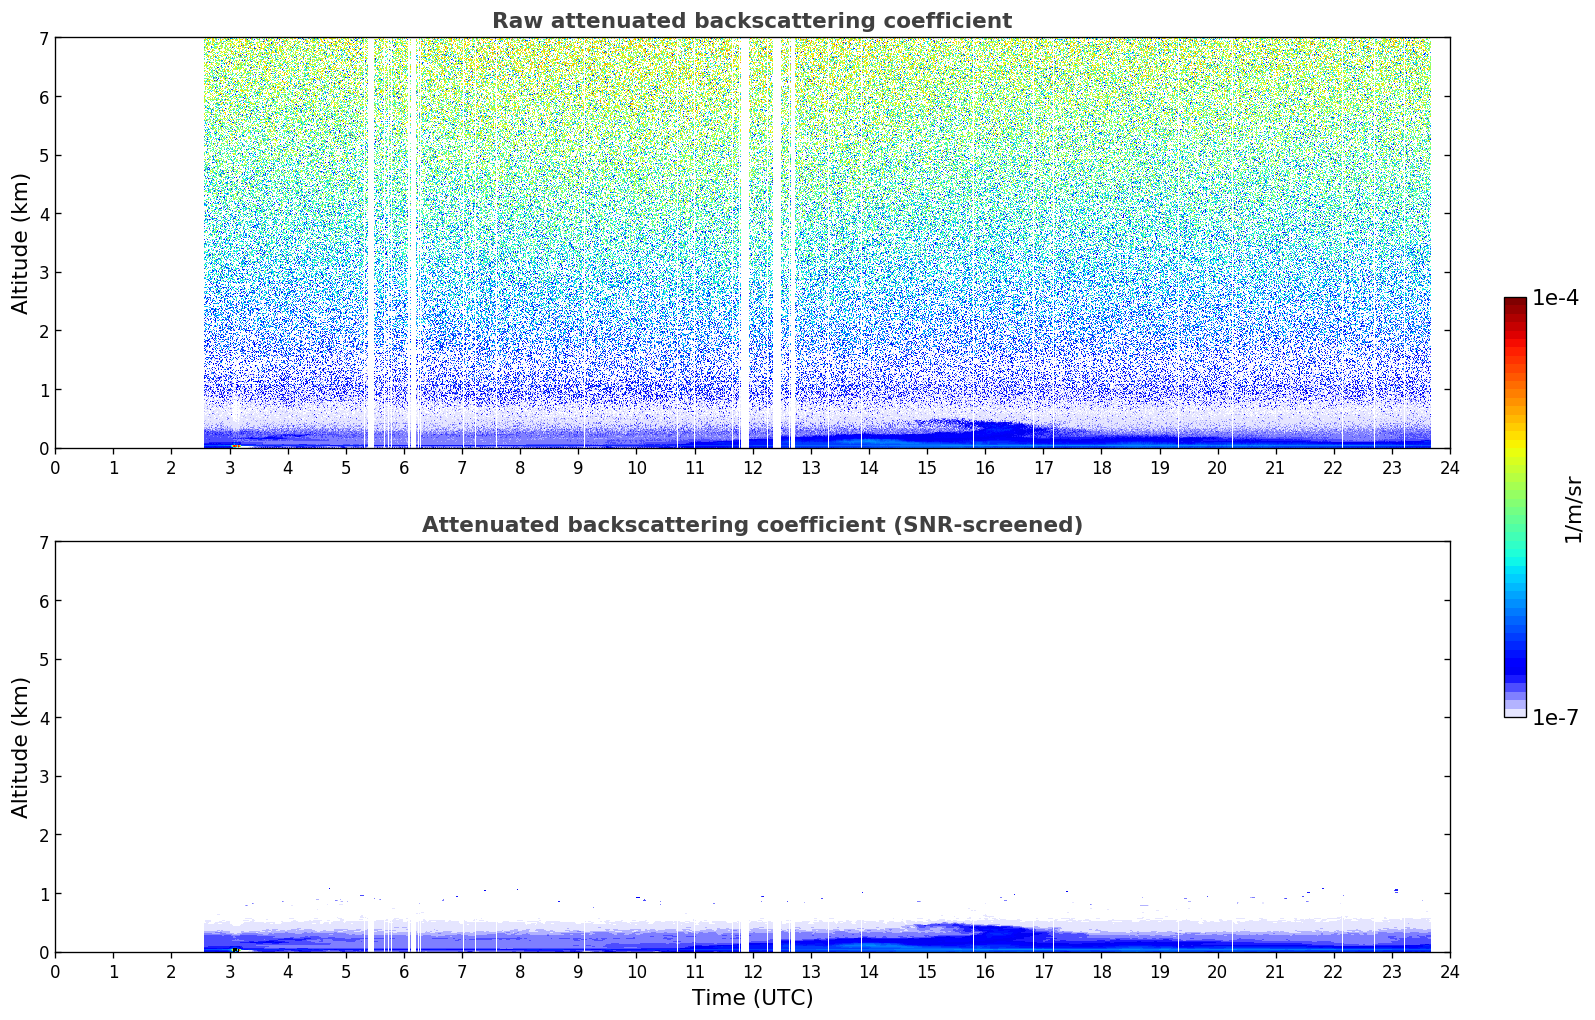
Task: Click time tick '9' under the SNR-screened plot
Action: (x=578, y=971)
